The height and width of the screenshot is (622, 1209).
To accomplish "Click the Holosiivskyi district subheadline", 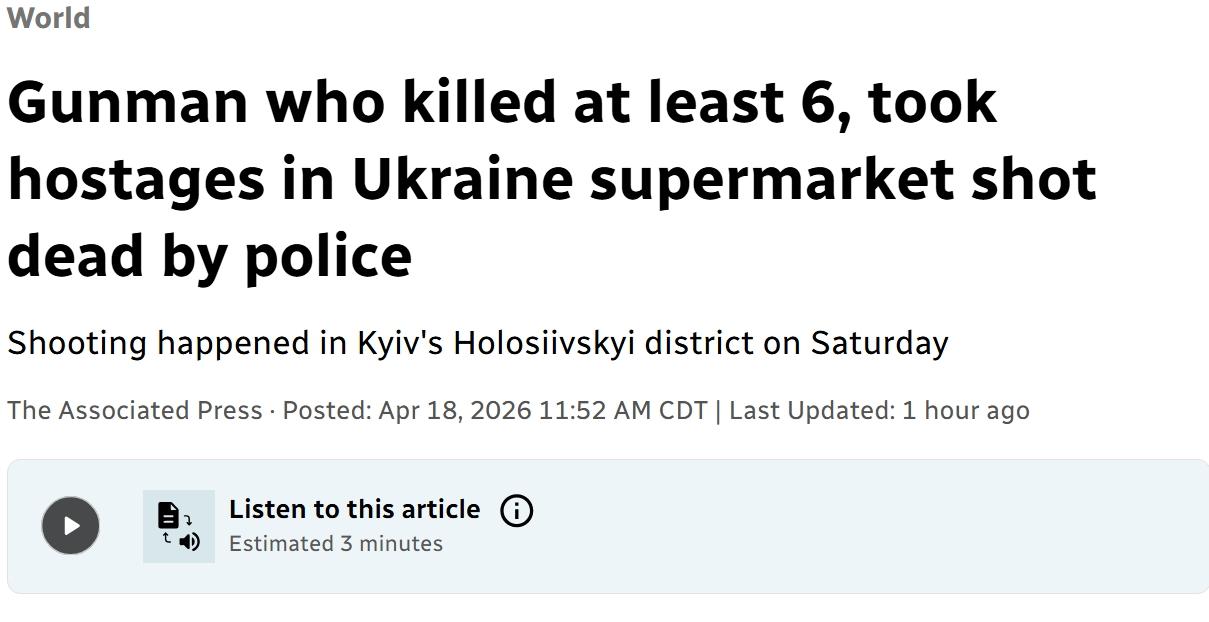I will click(477, 343).
